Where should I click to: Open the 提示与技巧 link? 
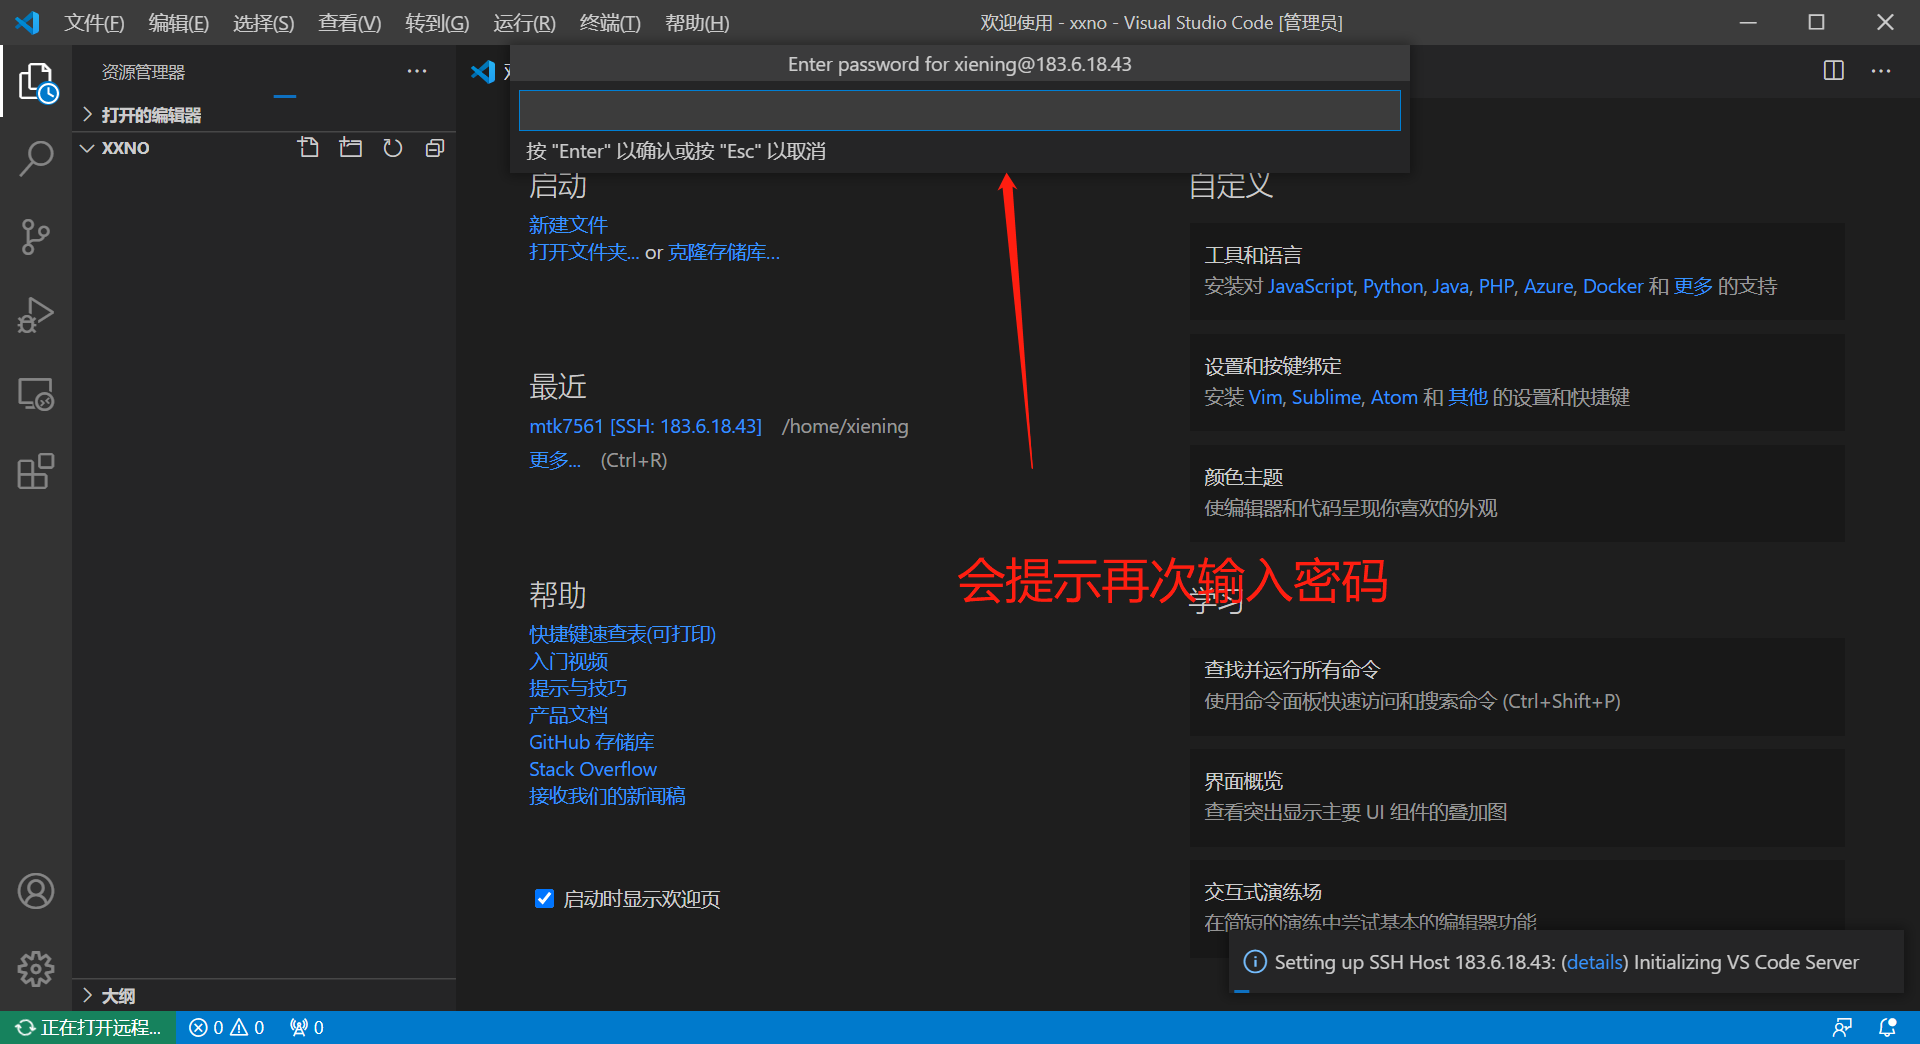[x=578, y=688]
